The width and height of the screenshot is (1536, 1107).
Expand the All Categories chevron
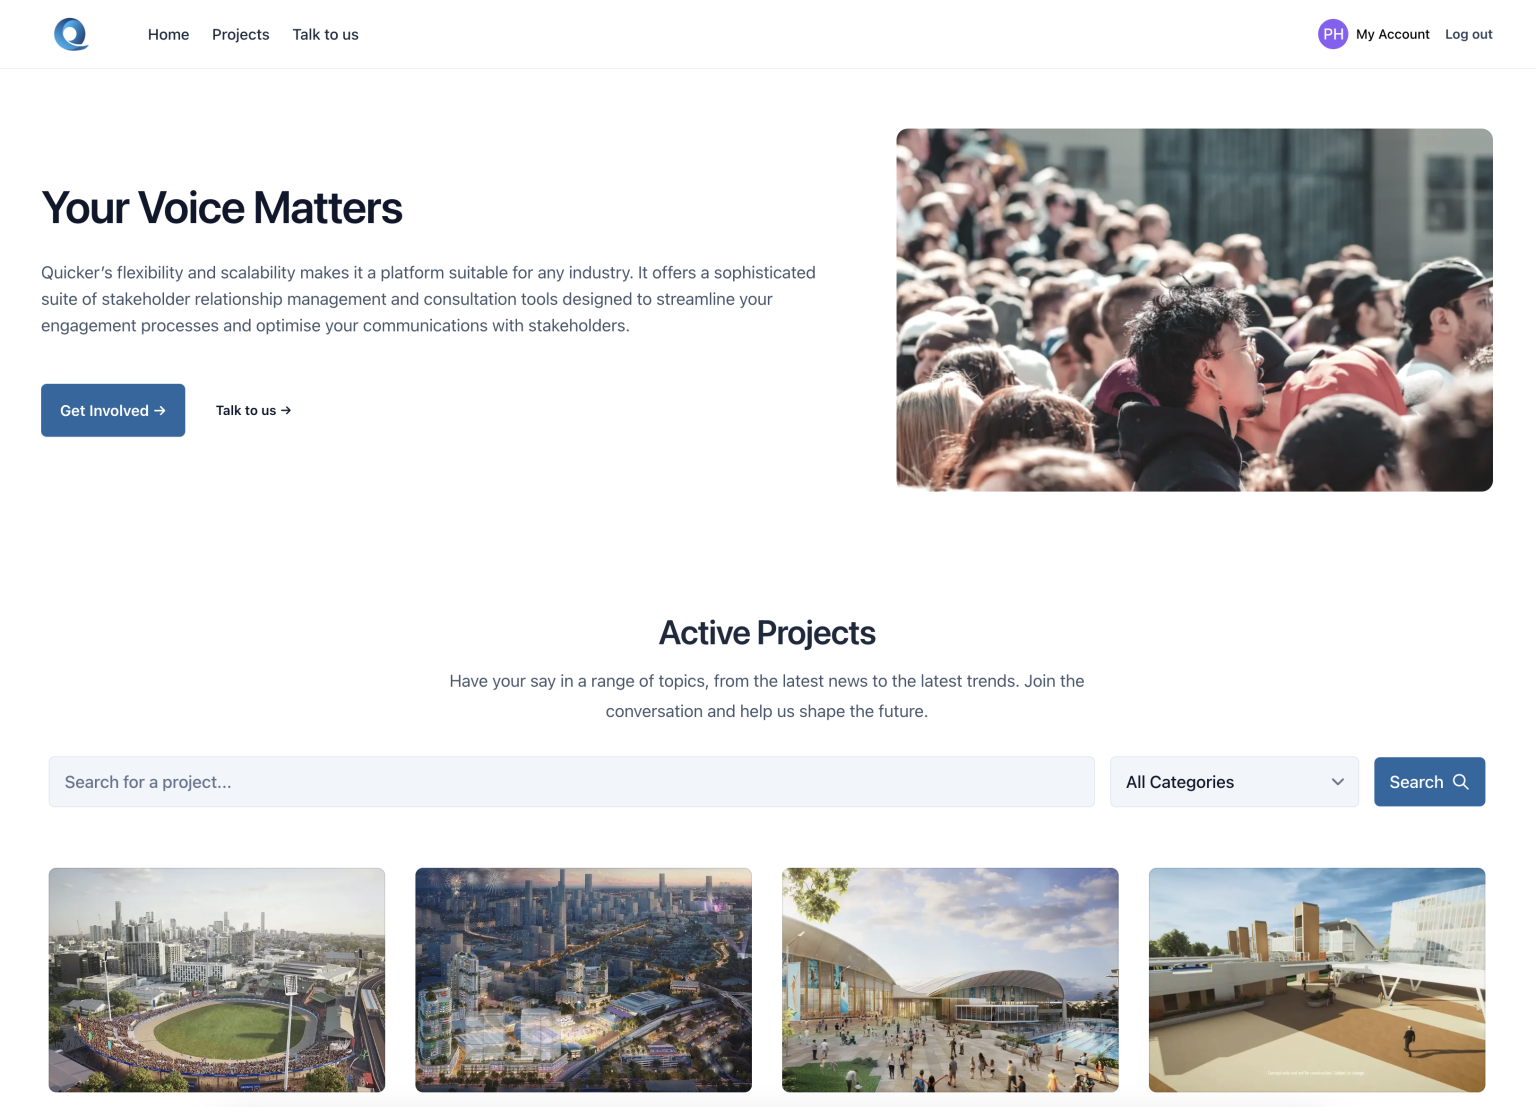(x=1338, y=782)
